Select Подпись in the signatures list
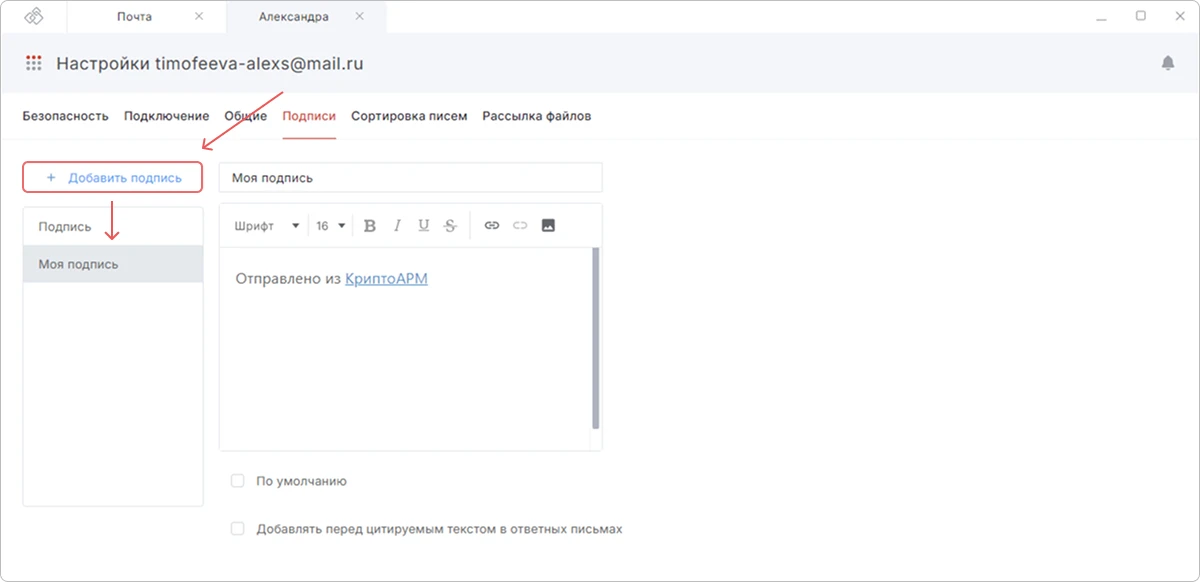Image resolution: width=1200 pixels, height=582 pixels. tap(113, 227)
